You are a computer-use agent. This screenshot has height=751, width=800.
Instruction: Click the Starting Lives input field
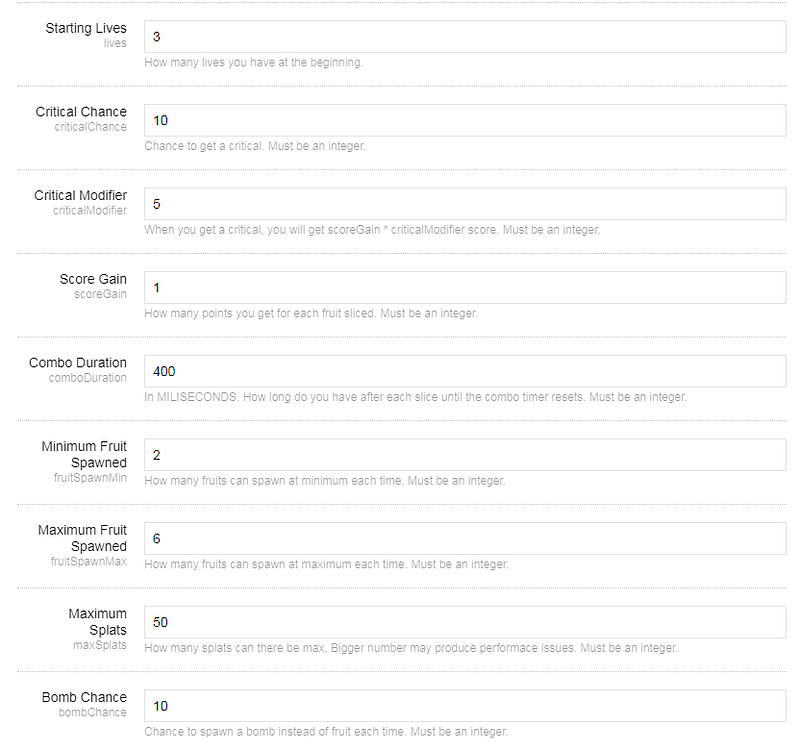point(465,37)
